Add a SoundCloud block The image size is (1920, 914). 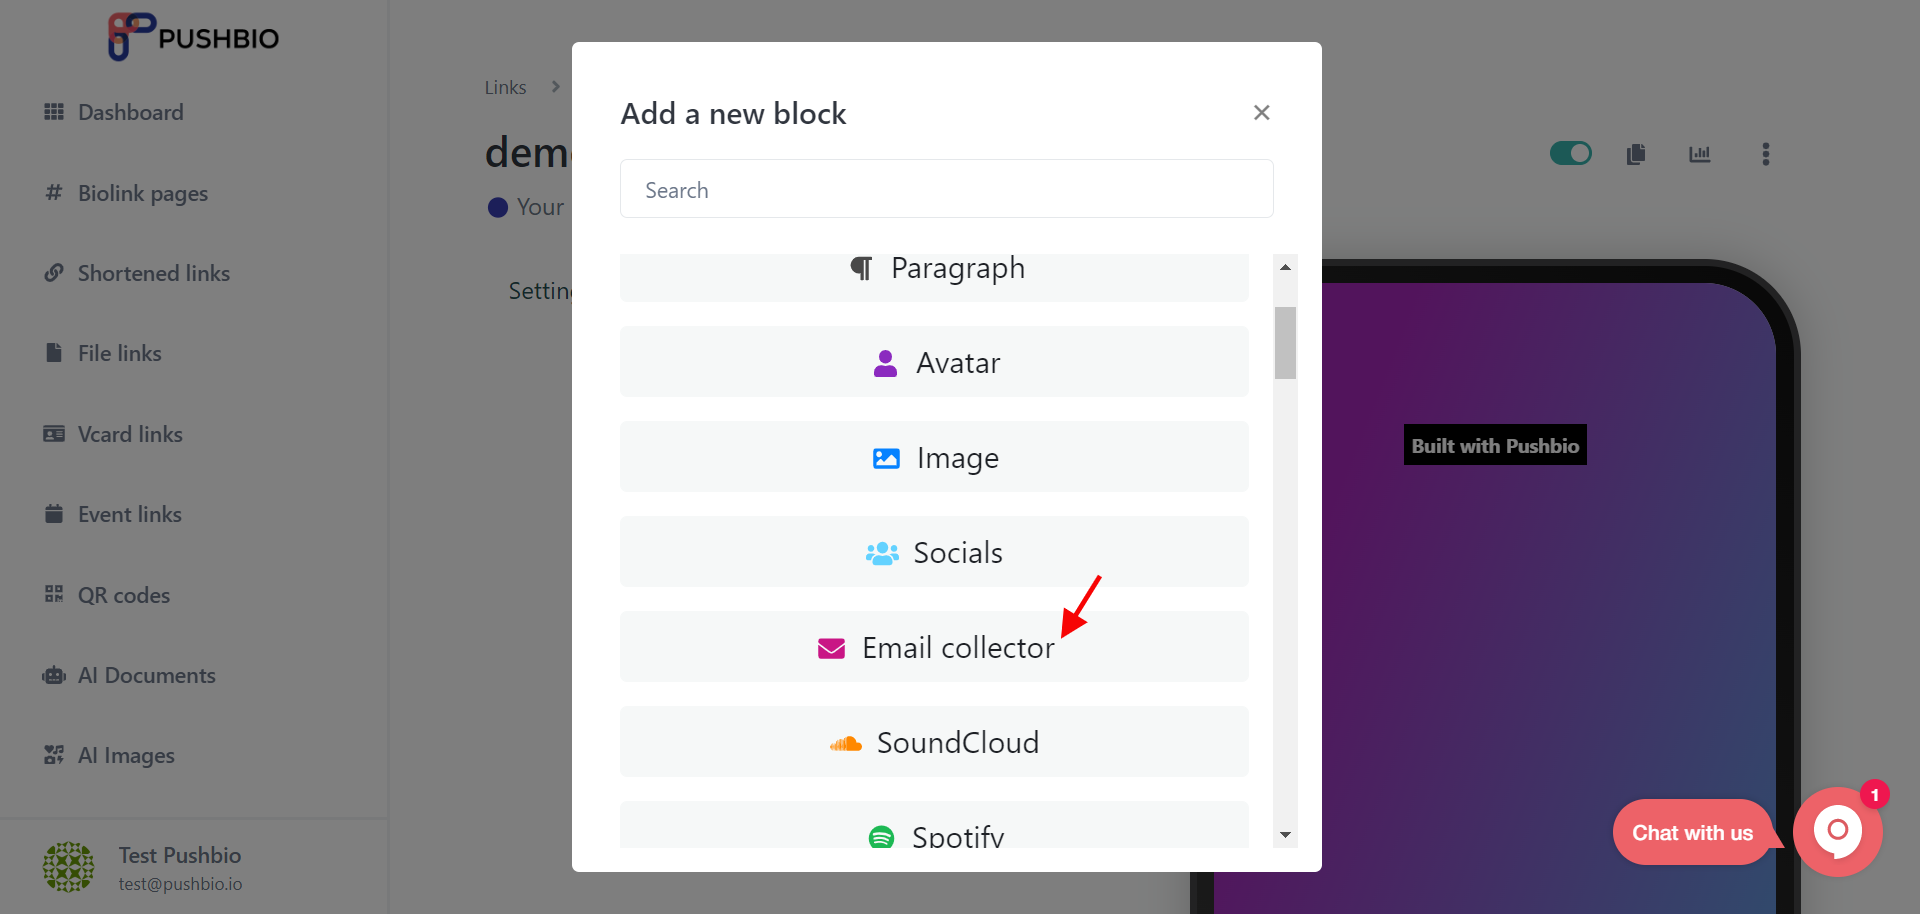[x=934, y=742]
